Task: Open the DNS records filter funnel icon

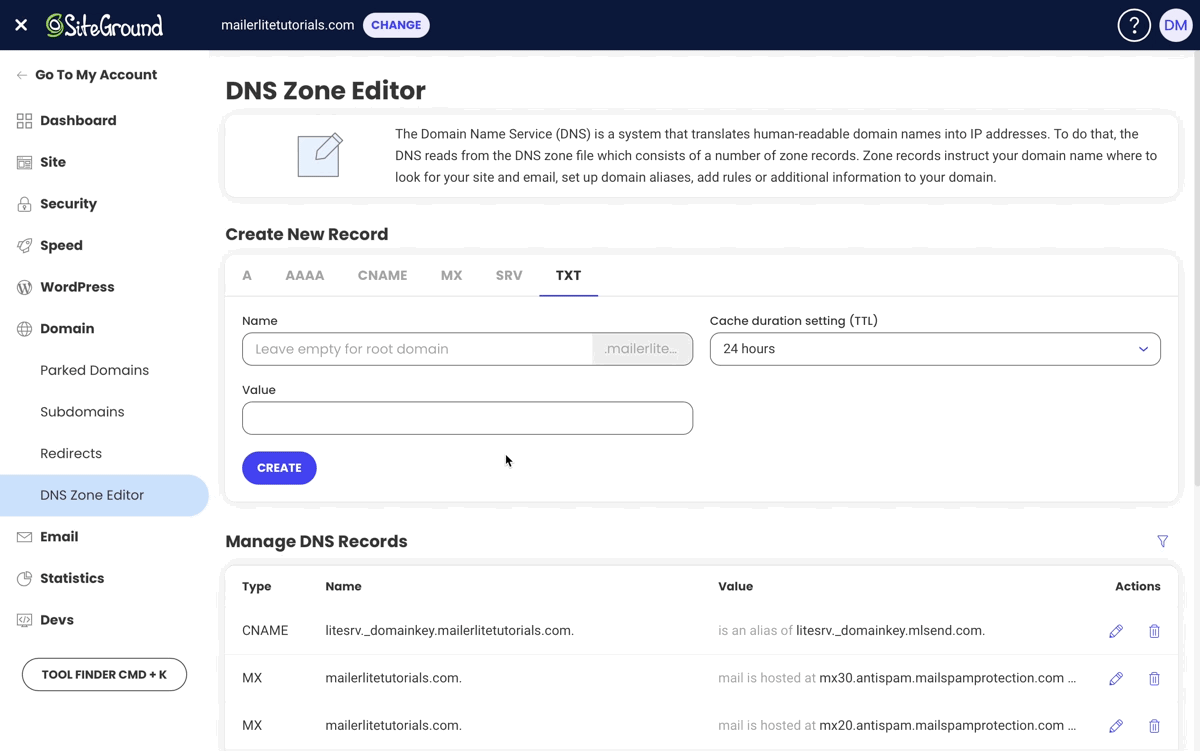Action: click(x=1162, y=541)
